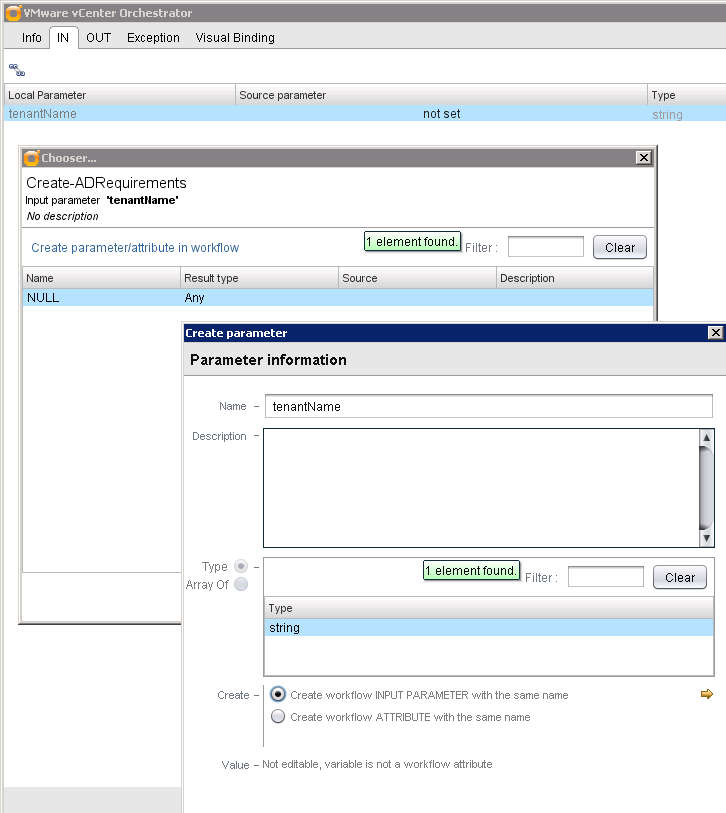Click the Name field containing tenantName

point(488,406)
